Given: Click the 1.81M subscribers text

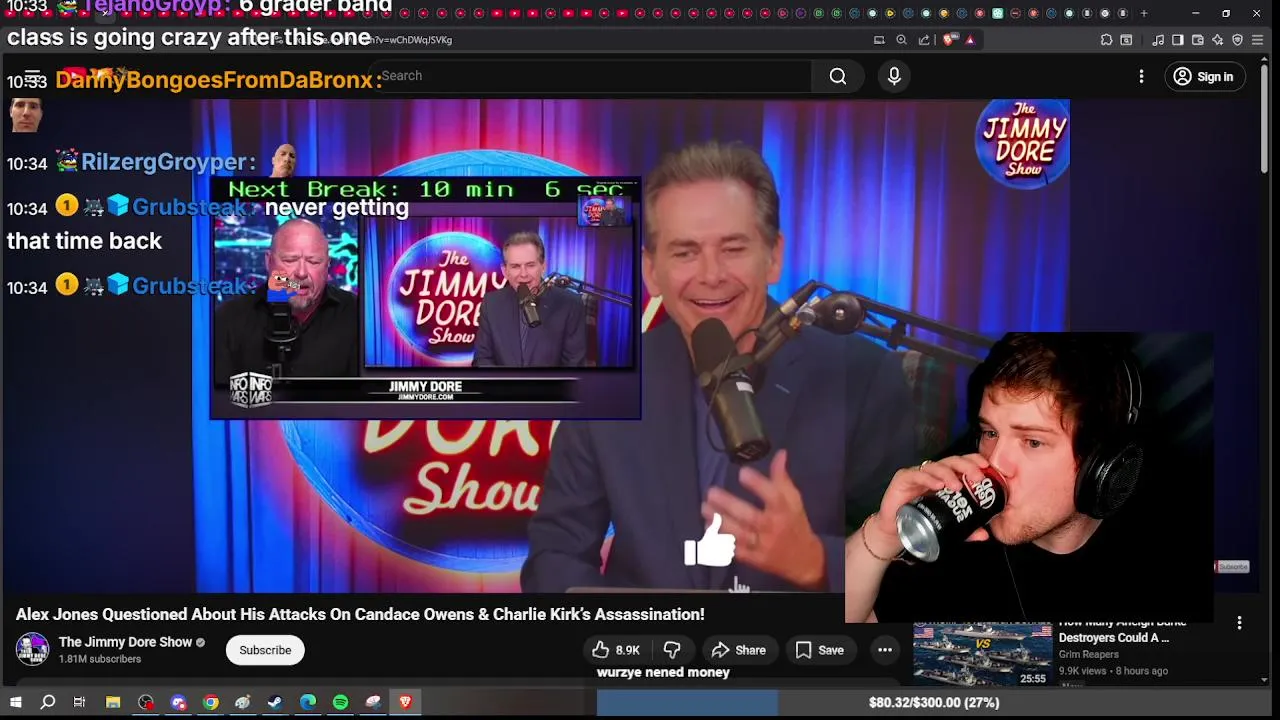Looking at the screenshot, I should click(x=99, y=659).
